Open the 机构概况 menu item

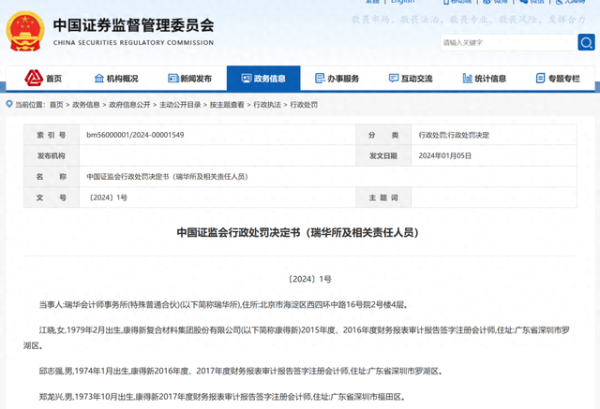pos(122,78)
